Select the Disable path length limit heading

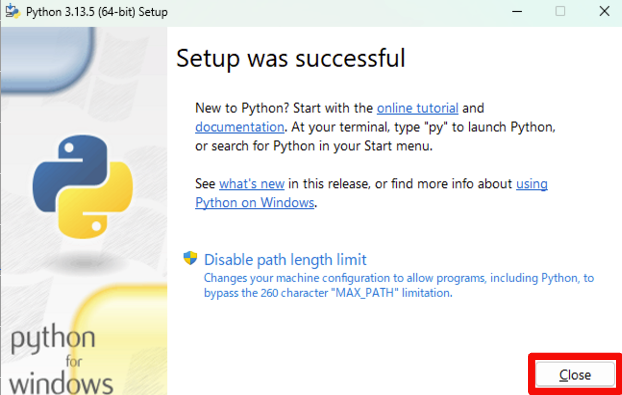(285, 260)
